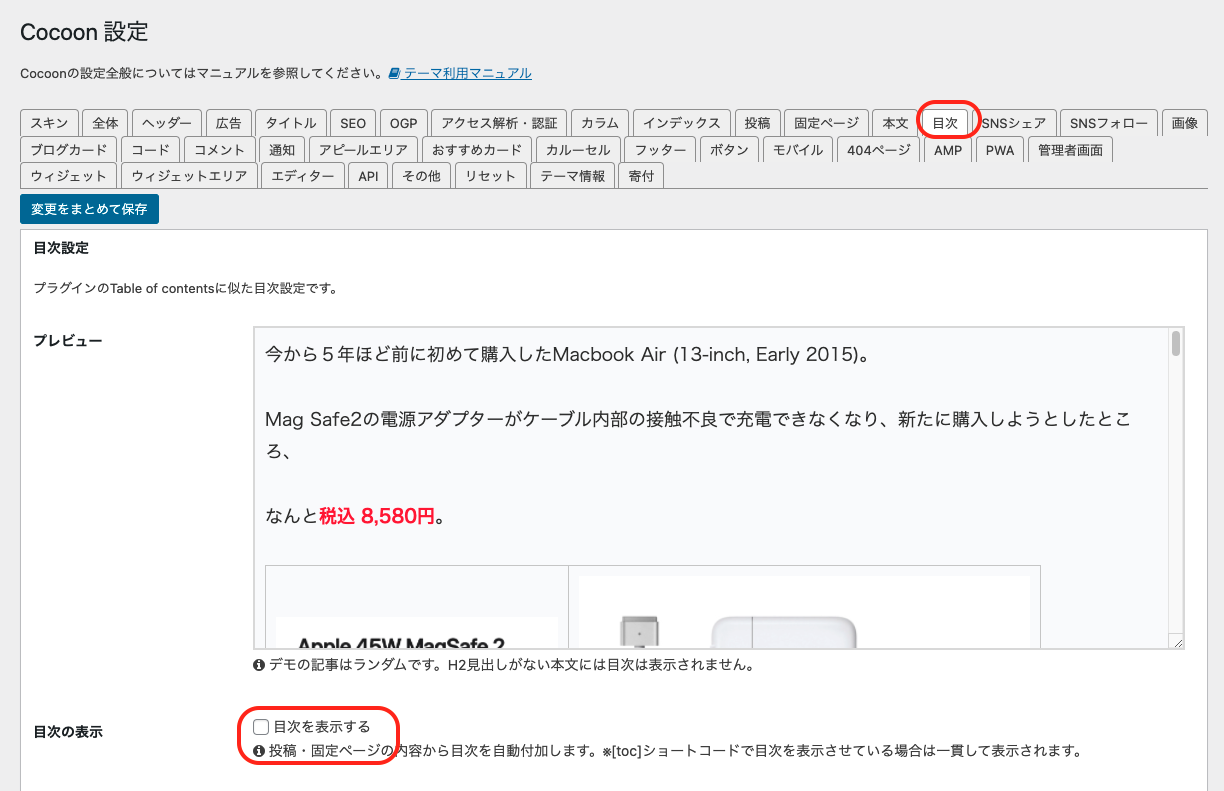Open the アピールエリア tab
1224x791 pixels.
coord(363,150)
